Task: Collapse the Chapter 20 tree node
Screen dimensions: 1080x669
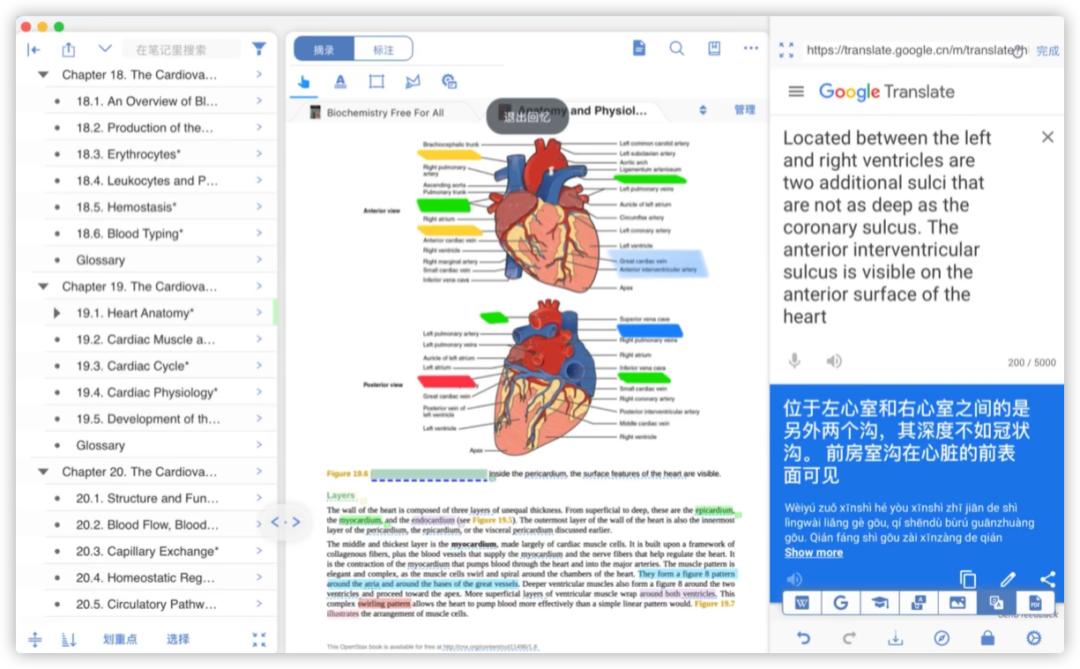Action: coord(43,472)
